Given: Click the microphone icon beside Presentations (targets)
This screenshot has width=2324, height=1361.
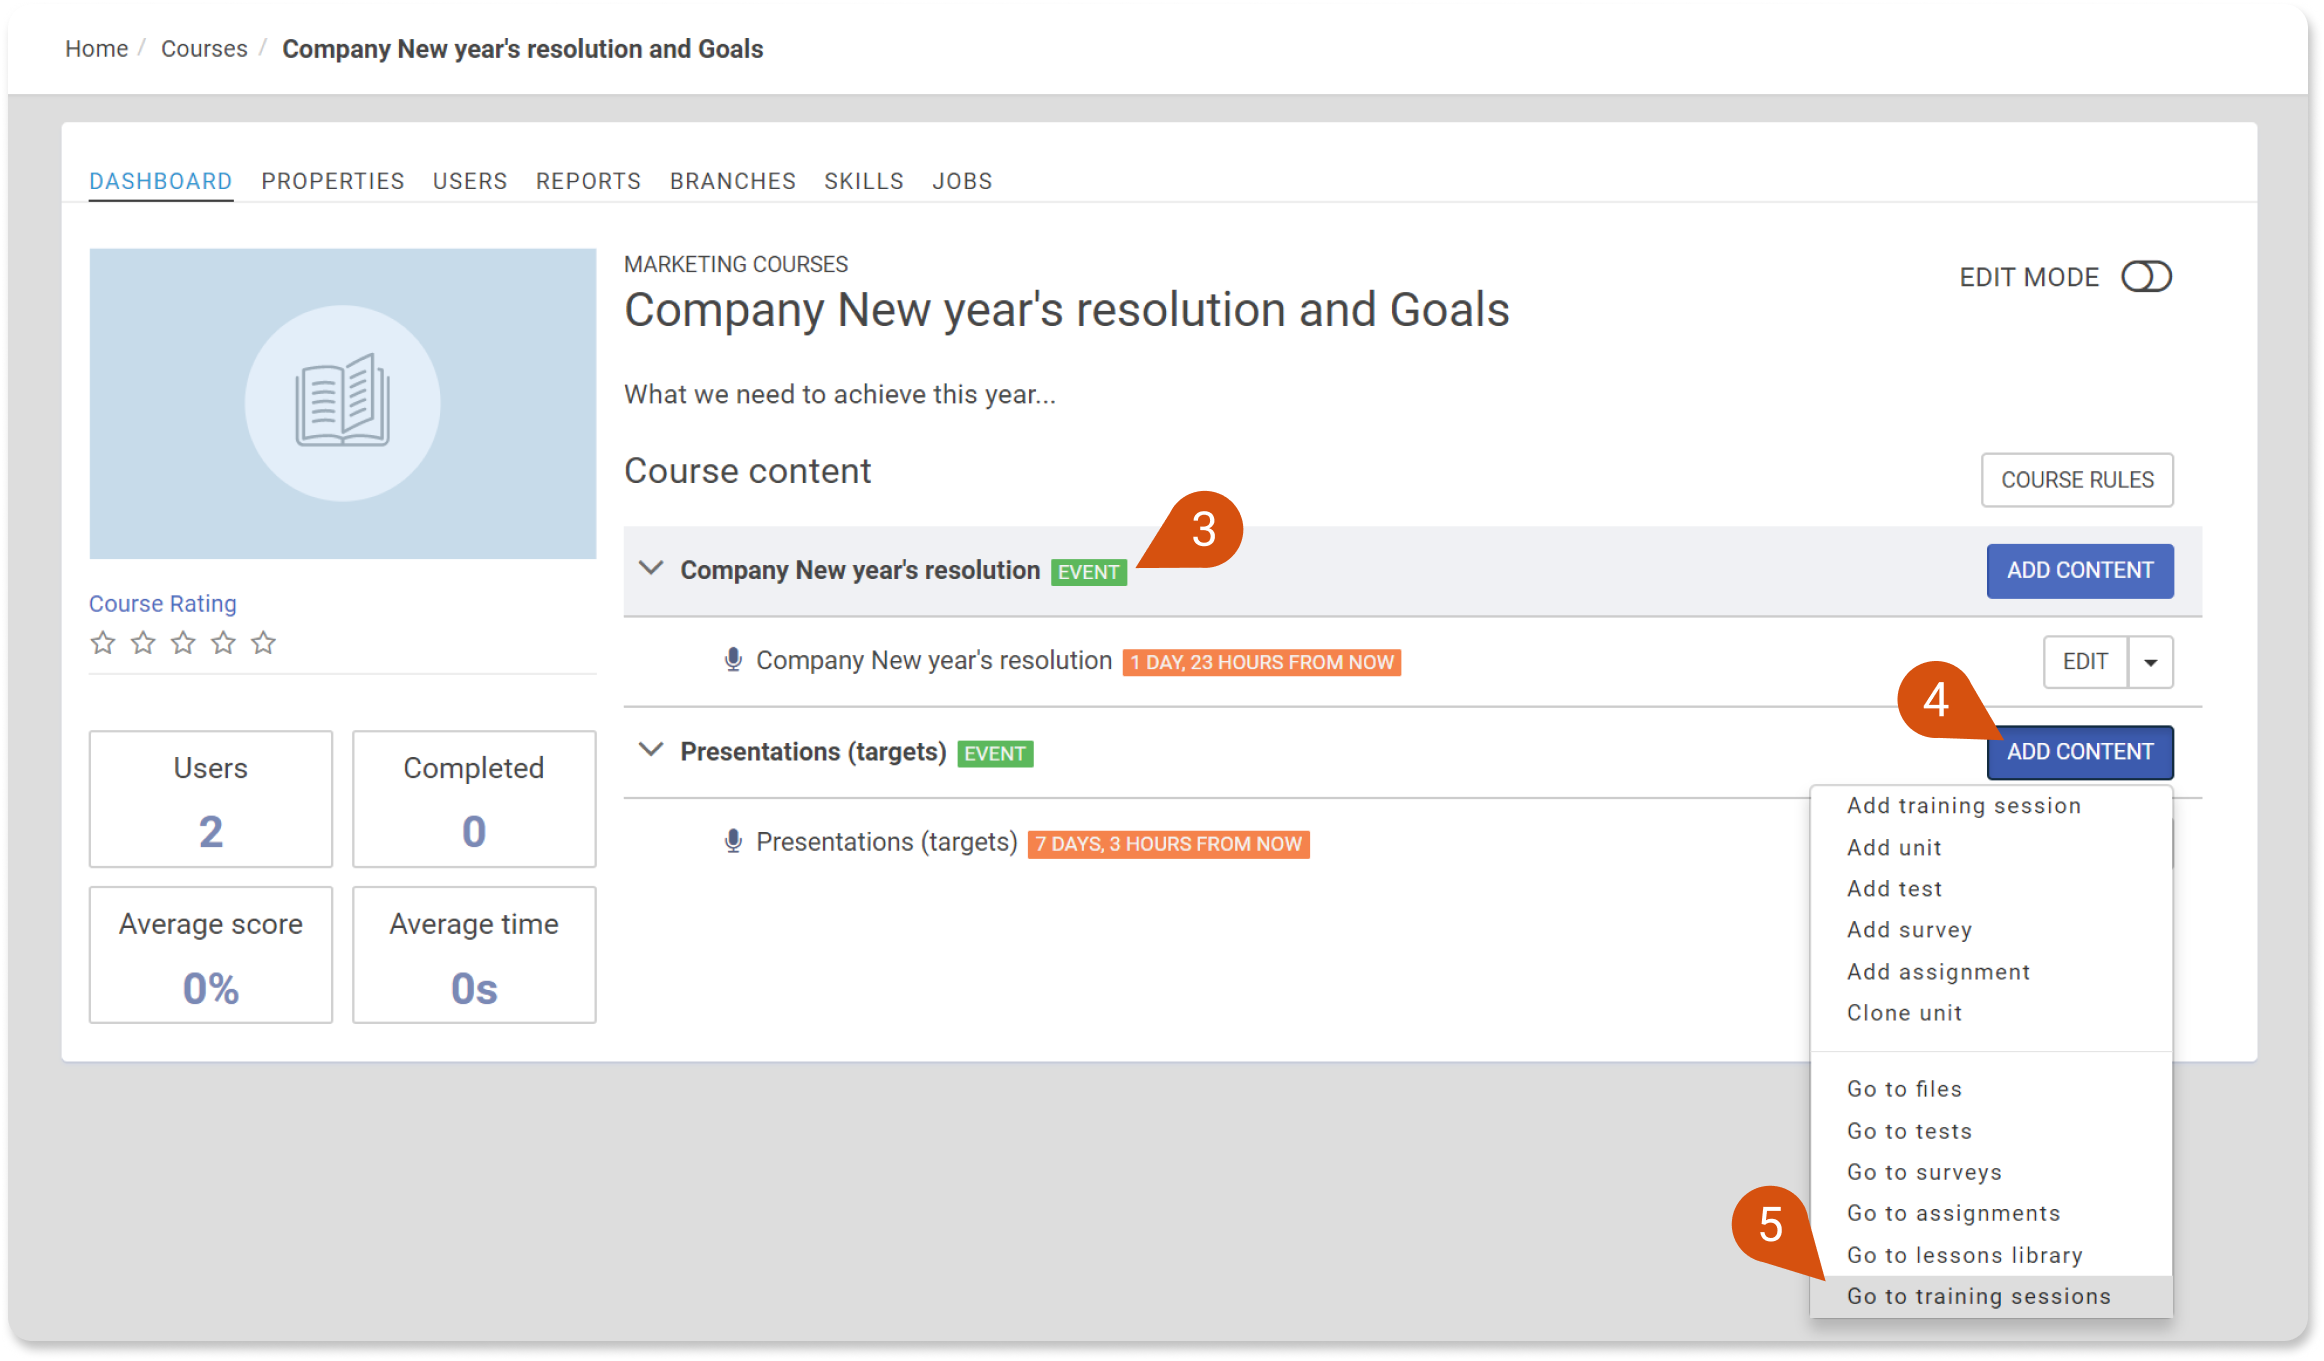Looking at the screenshot, I should [x=733, y=842].
